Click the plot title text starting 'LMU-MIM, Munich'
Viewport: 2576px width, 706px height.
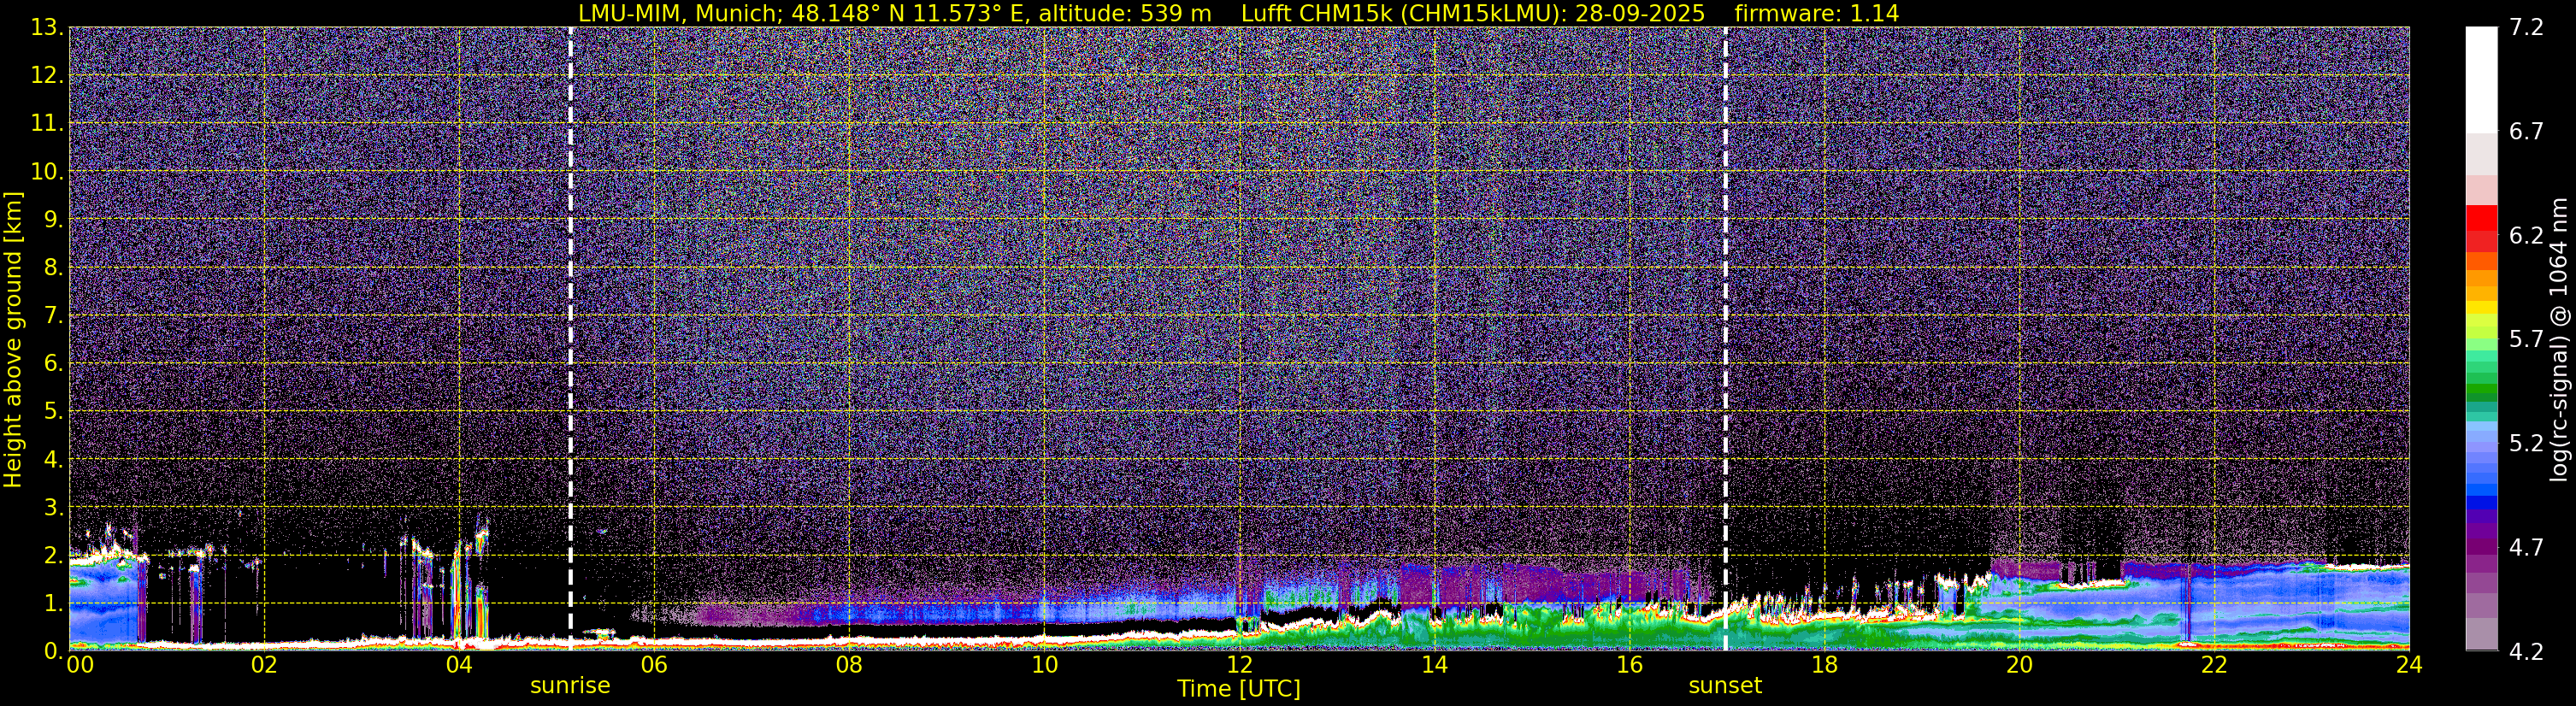[x=1238, y=13]
